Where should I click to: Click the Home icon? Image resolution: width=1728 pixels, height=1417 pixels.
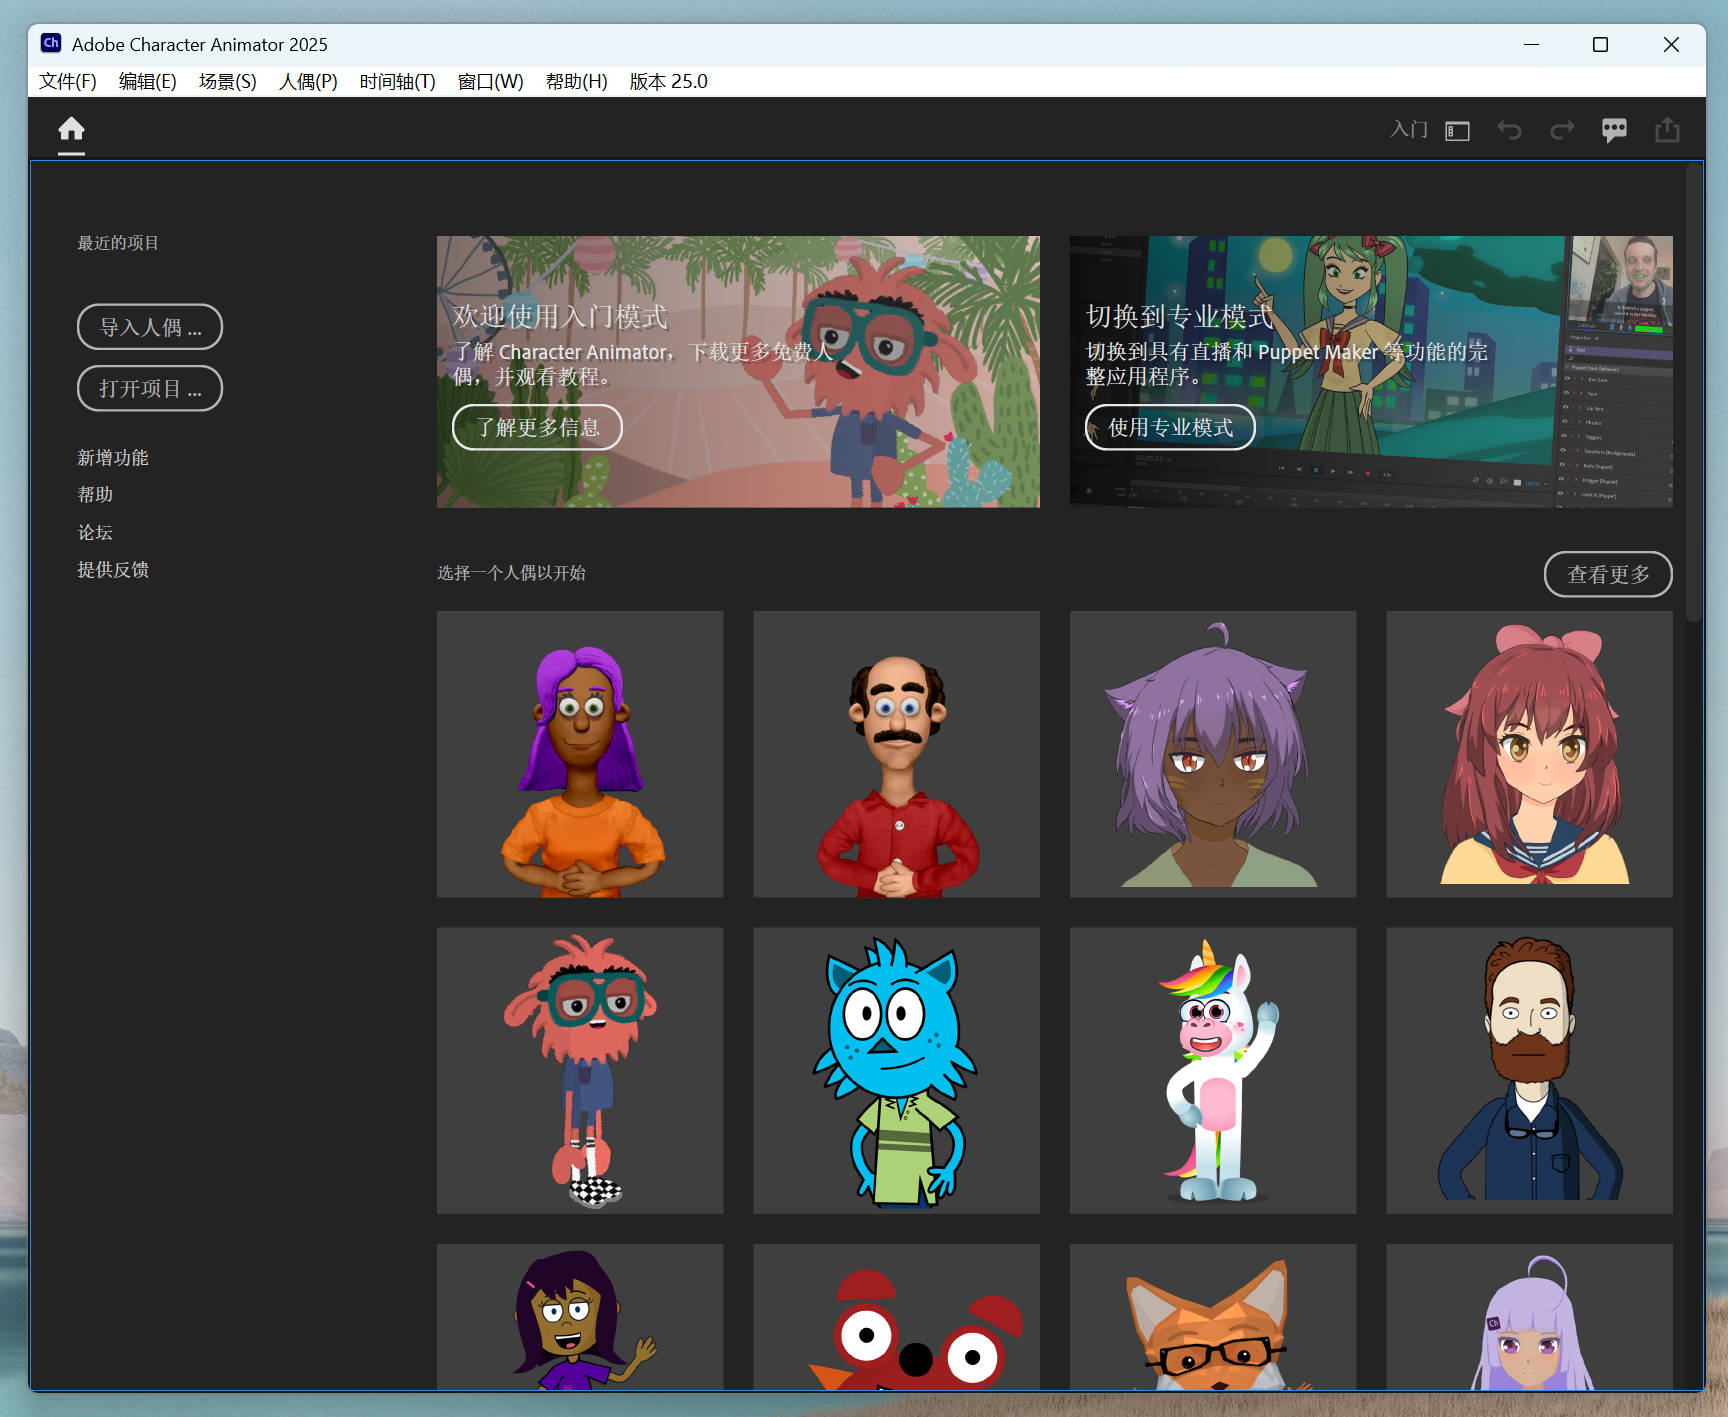(x=71, y=129)
